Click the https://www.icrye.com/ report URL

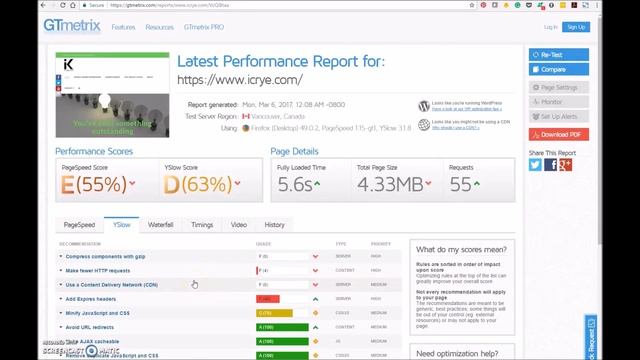(240, 80)
